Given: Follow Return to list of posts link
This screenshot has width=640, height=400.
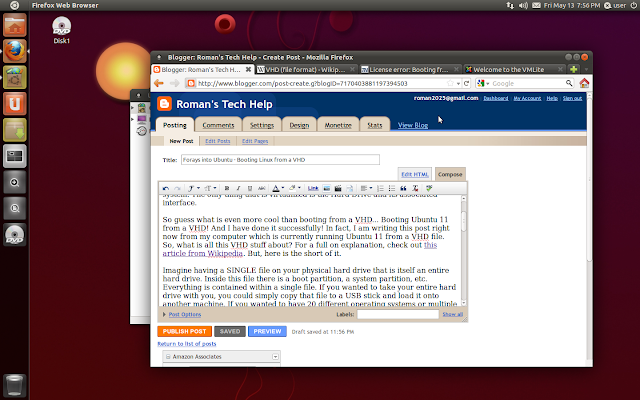Looking at the screenshot, I should [187, 344].
